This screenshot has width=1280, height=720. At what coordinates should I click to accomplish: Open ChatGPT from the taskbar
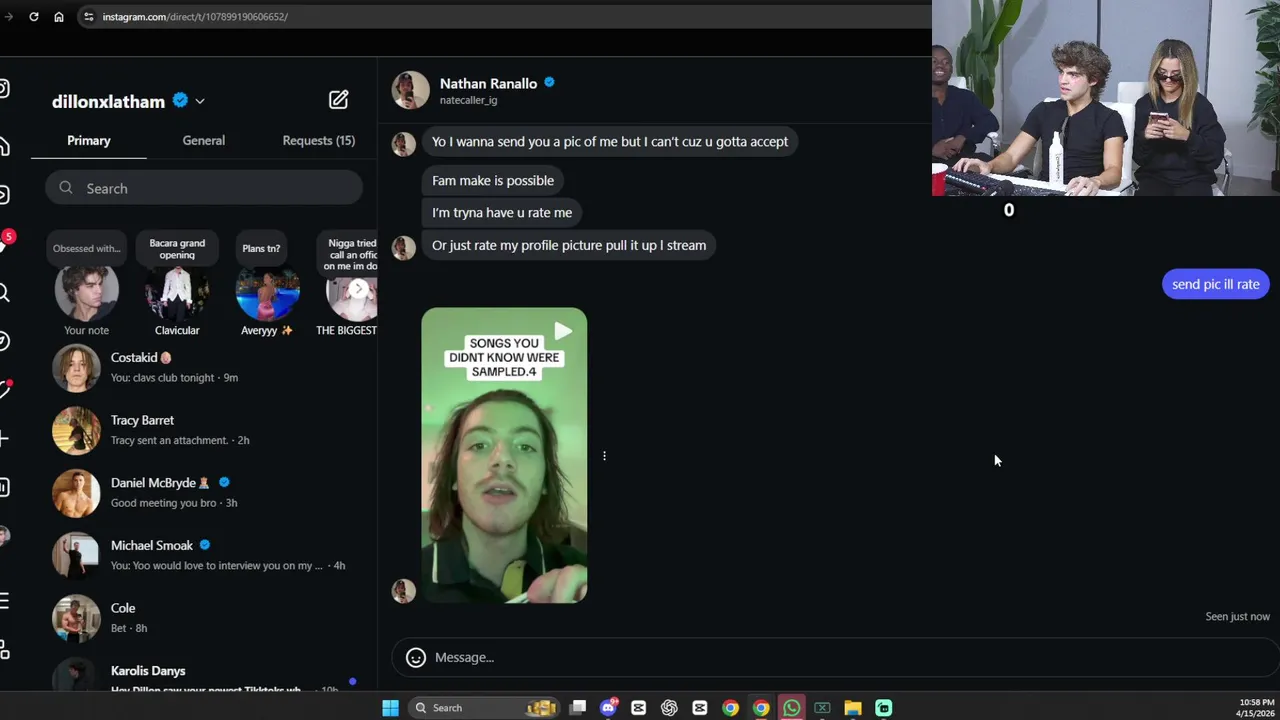[669, 708]
